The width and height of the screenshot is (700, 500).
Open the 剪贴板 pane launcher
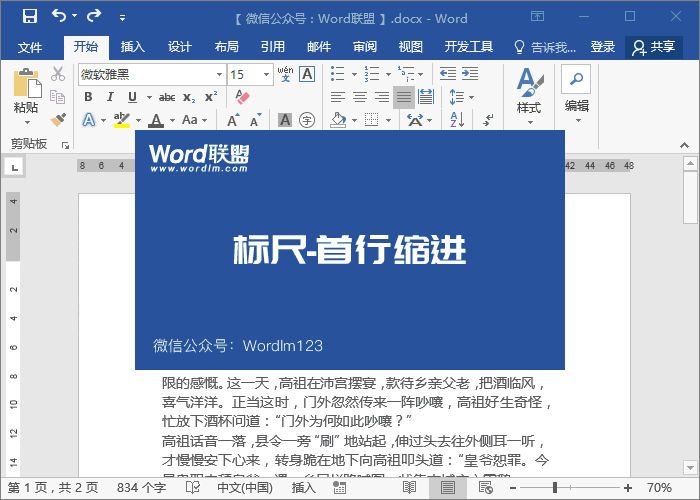coord(66,145)
